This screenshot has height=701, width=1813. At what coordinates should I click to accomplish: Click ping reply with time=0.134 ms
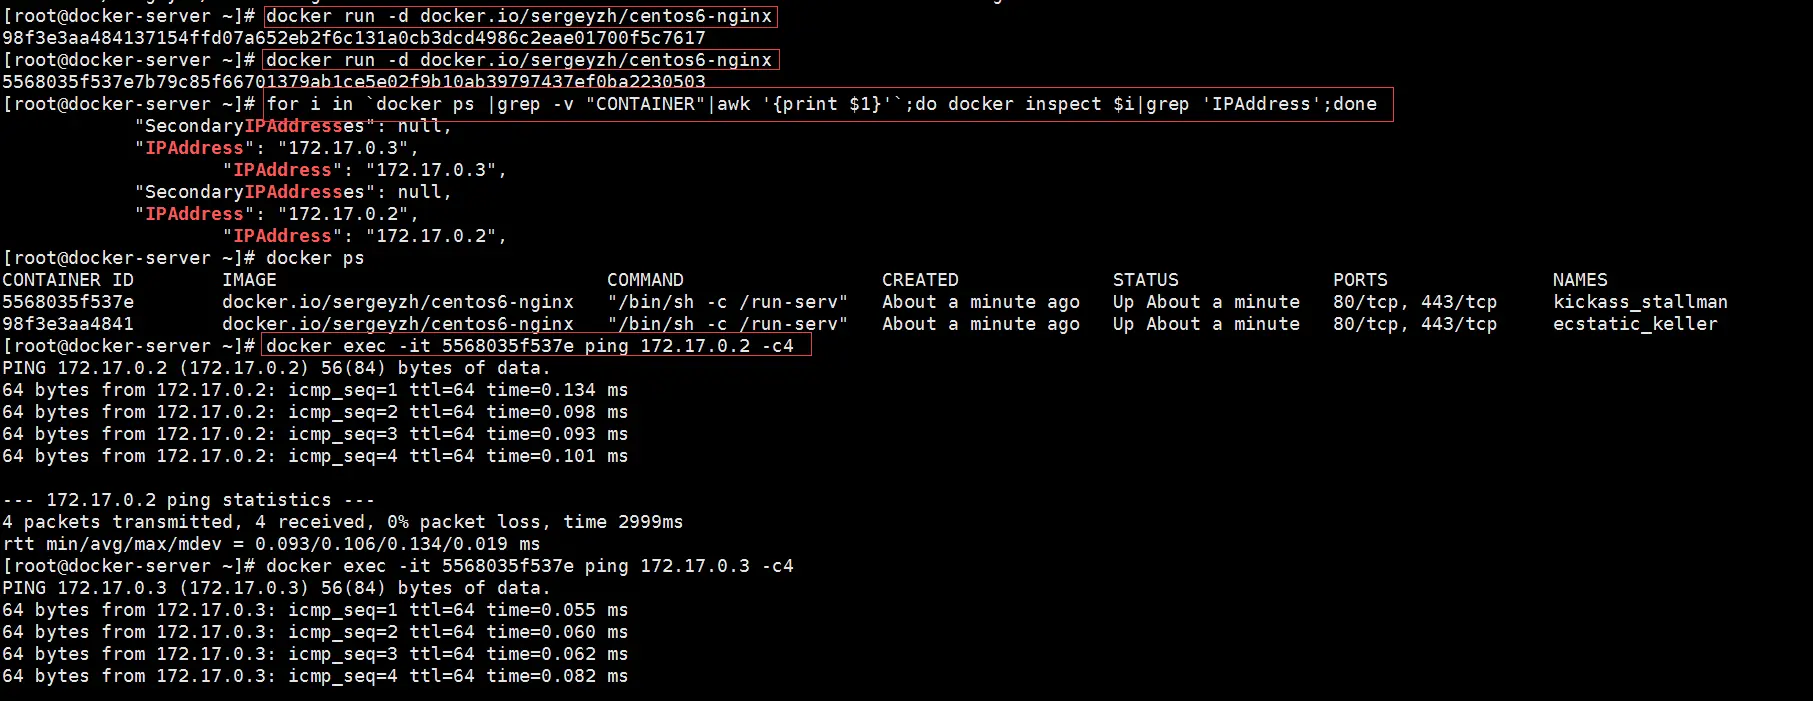click(x=315, y=390)
